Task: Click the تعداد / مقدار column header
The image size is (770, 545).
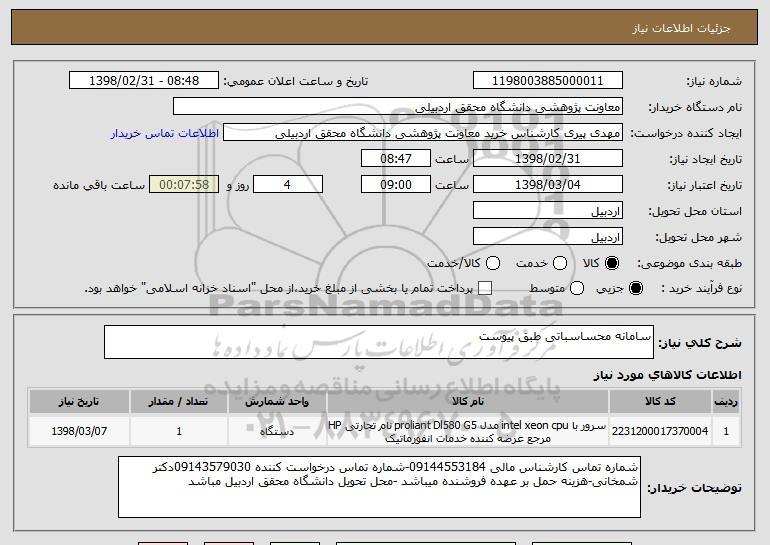Action: [x=179, y=402]
